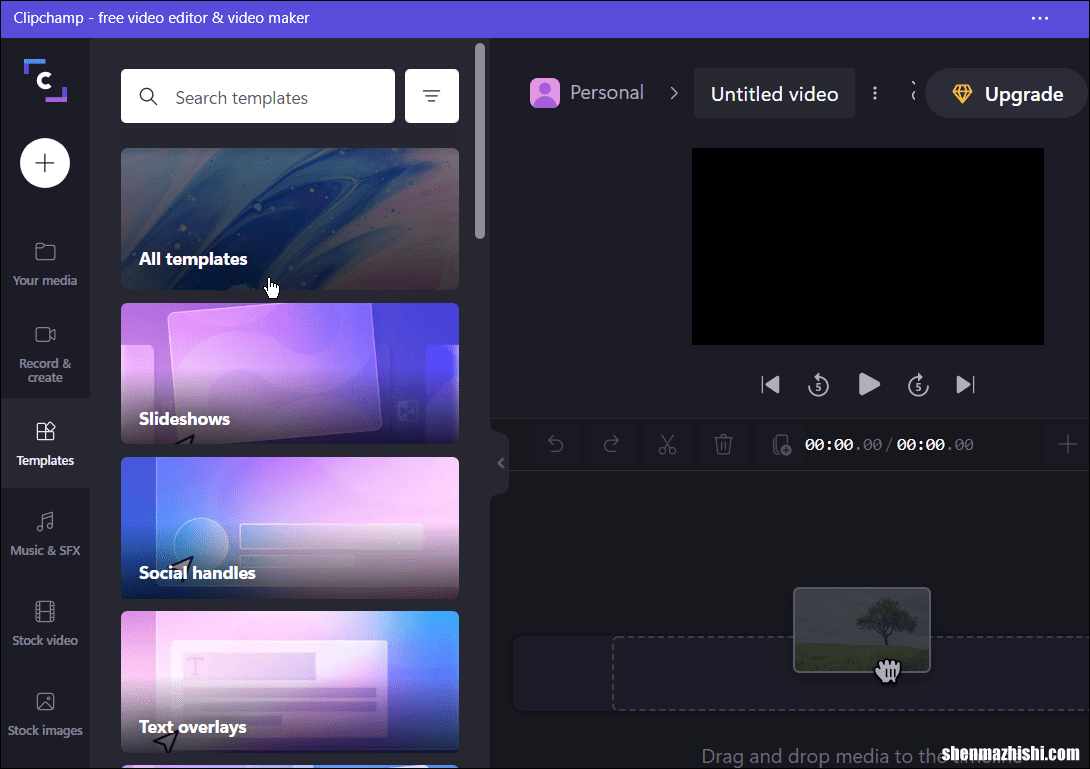This screenshot has height=769, width=1090.
Task: Open the title bar ellipsis menu
Action: pos(1040,18)
